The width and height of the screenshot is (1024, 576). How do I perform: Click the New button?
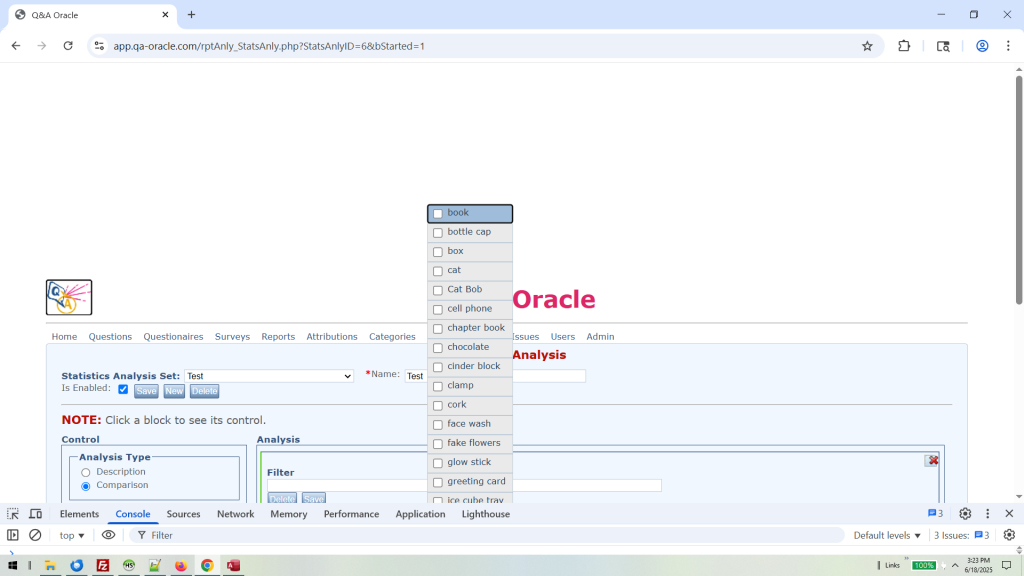[x=174, y=391]
